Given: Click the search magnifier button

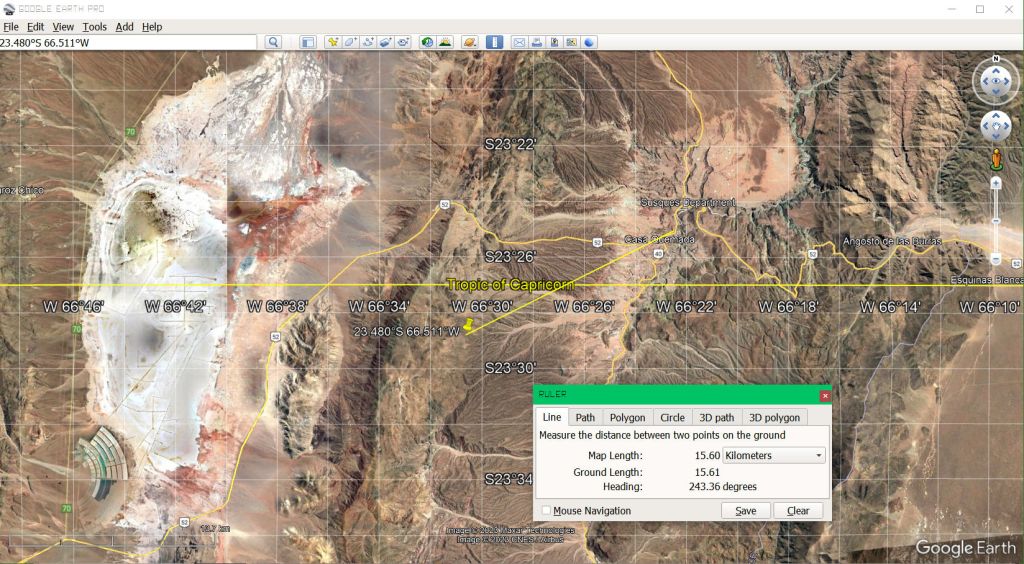Looking at the screenshot, I should [273, 42].
